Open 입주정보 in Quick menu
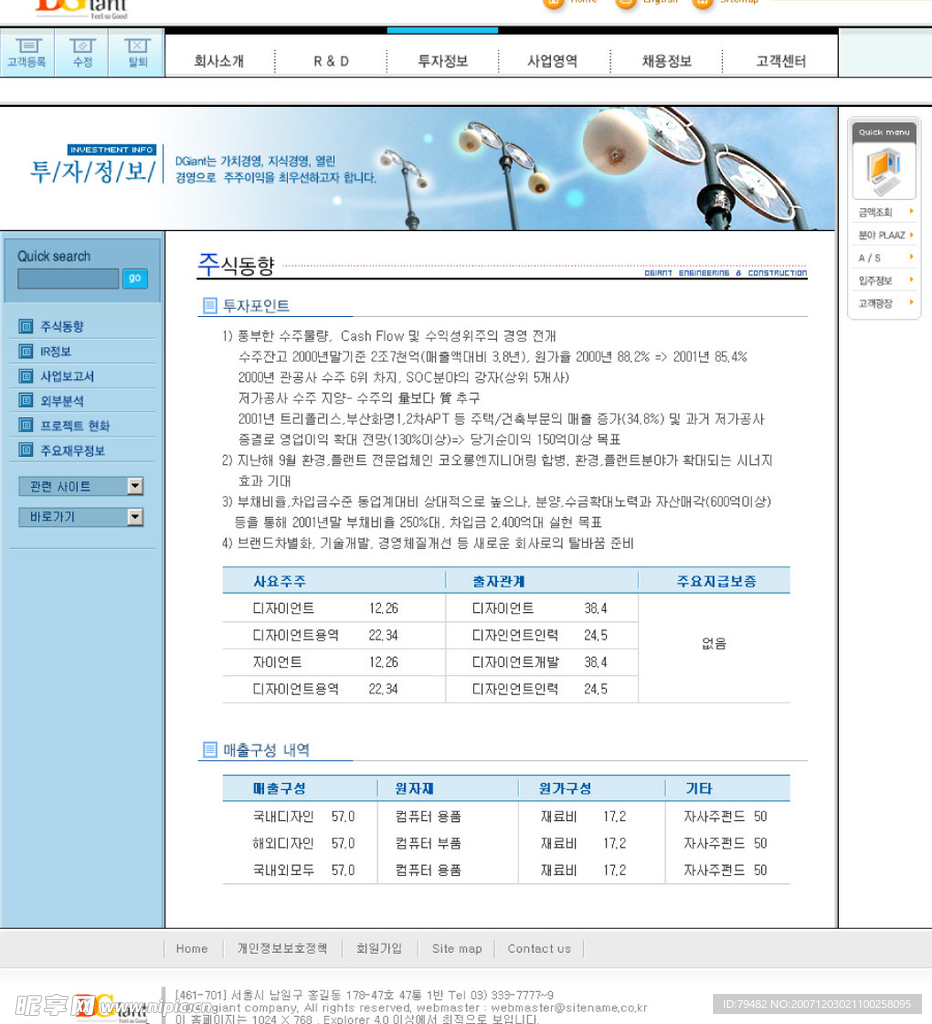 tap(875, 281)
